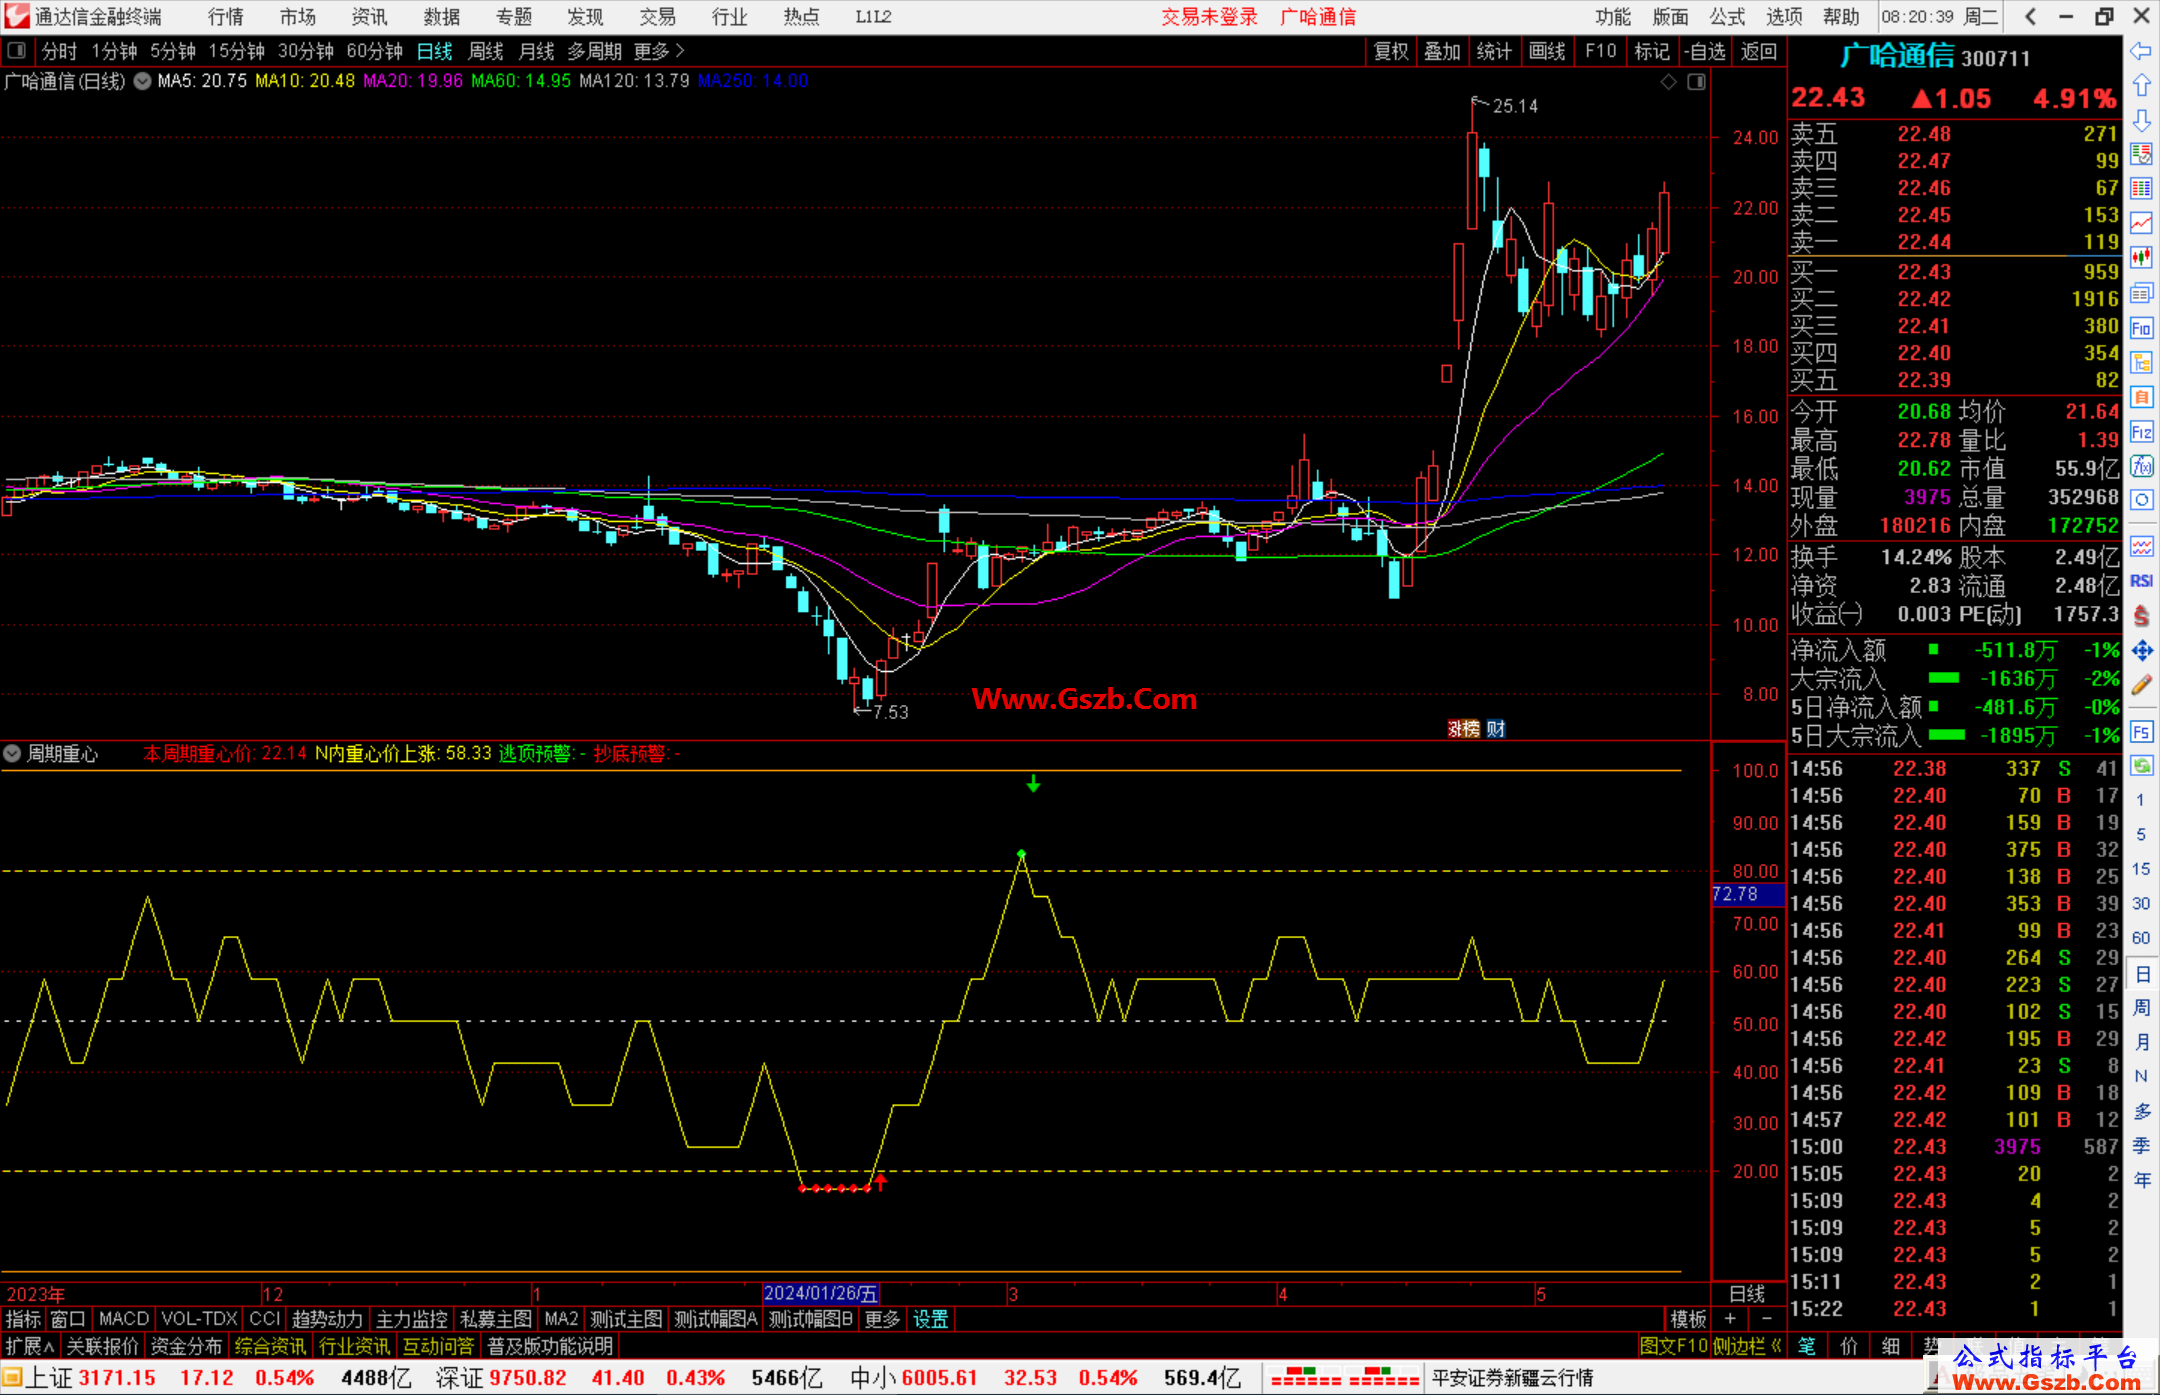The width and height of the screenshot is (2160, 1395).
Task: Click the FS icon in right sidebar
Action: tap(2141, 731)
